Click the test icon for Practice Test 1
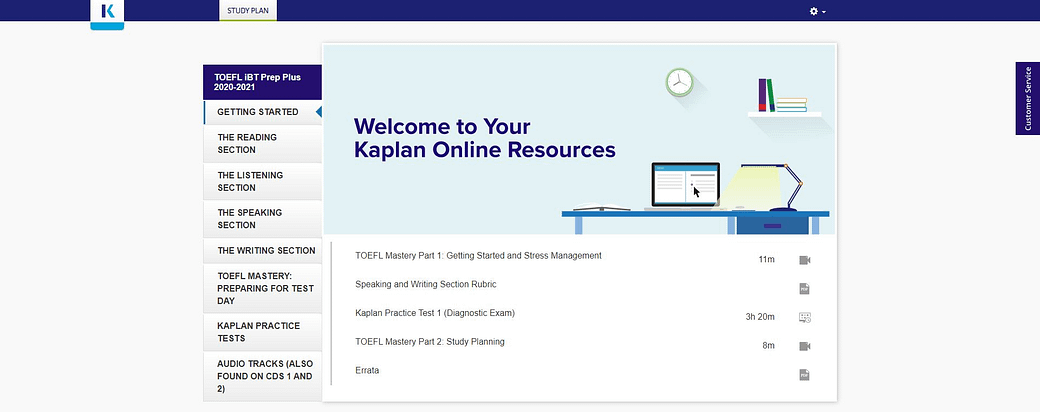Screen dimensions: 1040x412 (x=805, y=317)
